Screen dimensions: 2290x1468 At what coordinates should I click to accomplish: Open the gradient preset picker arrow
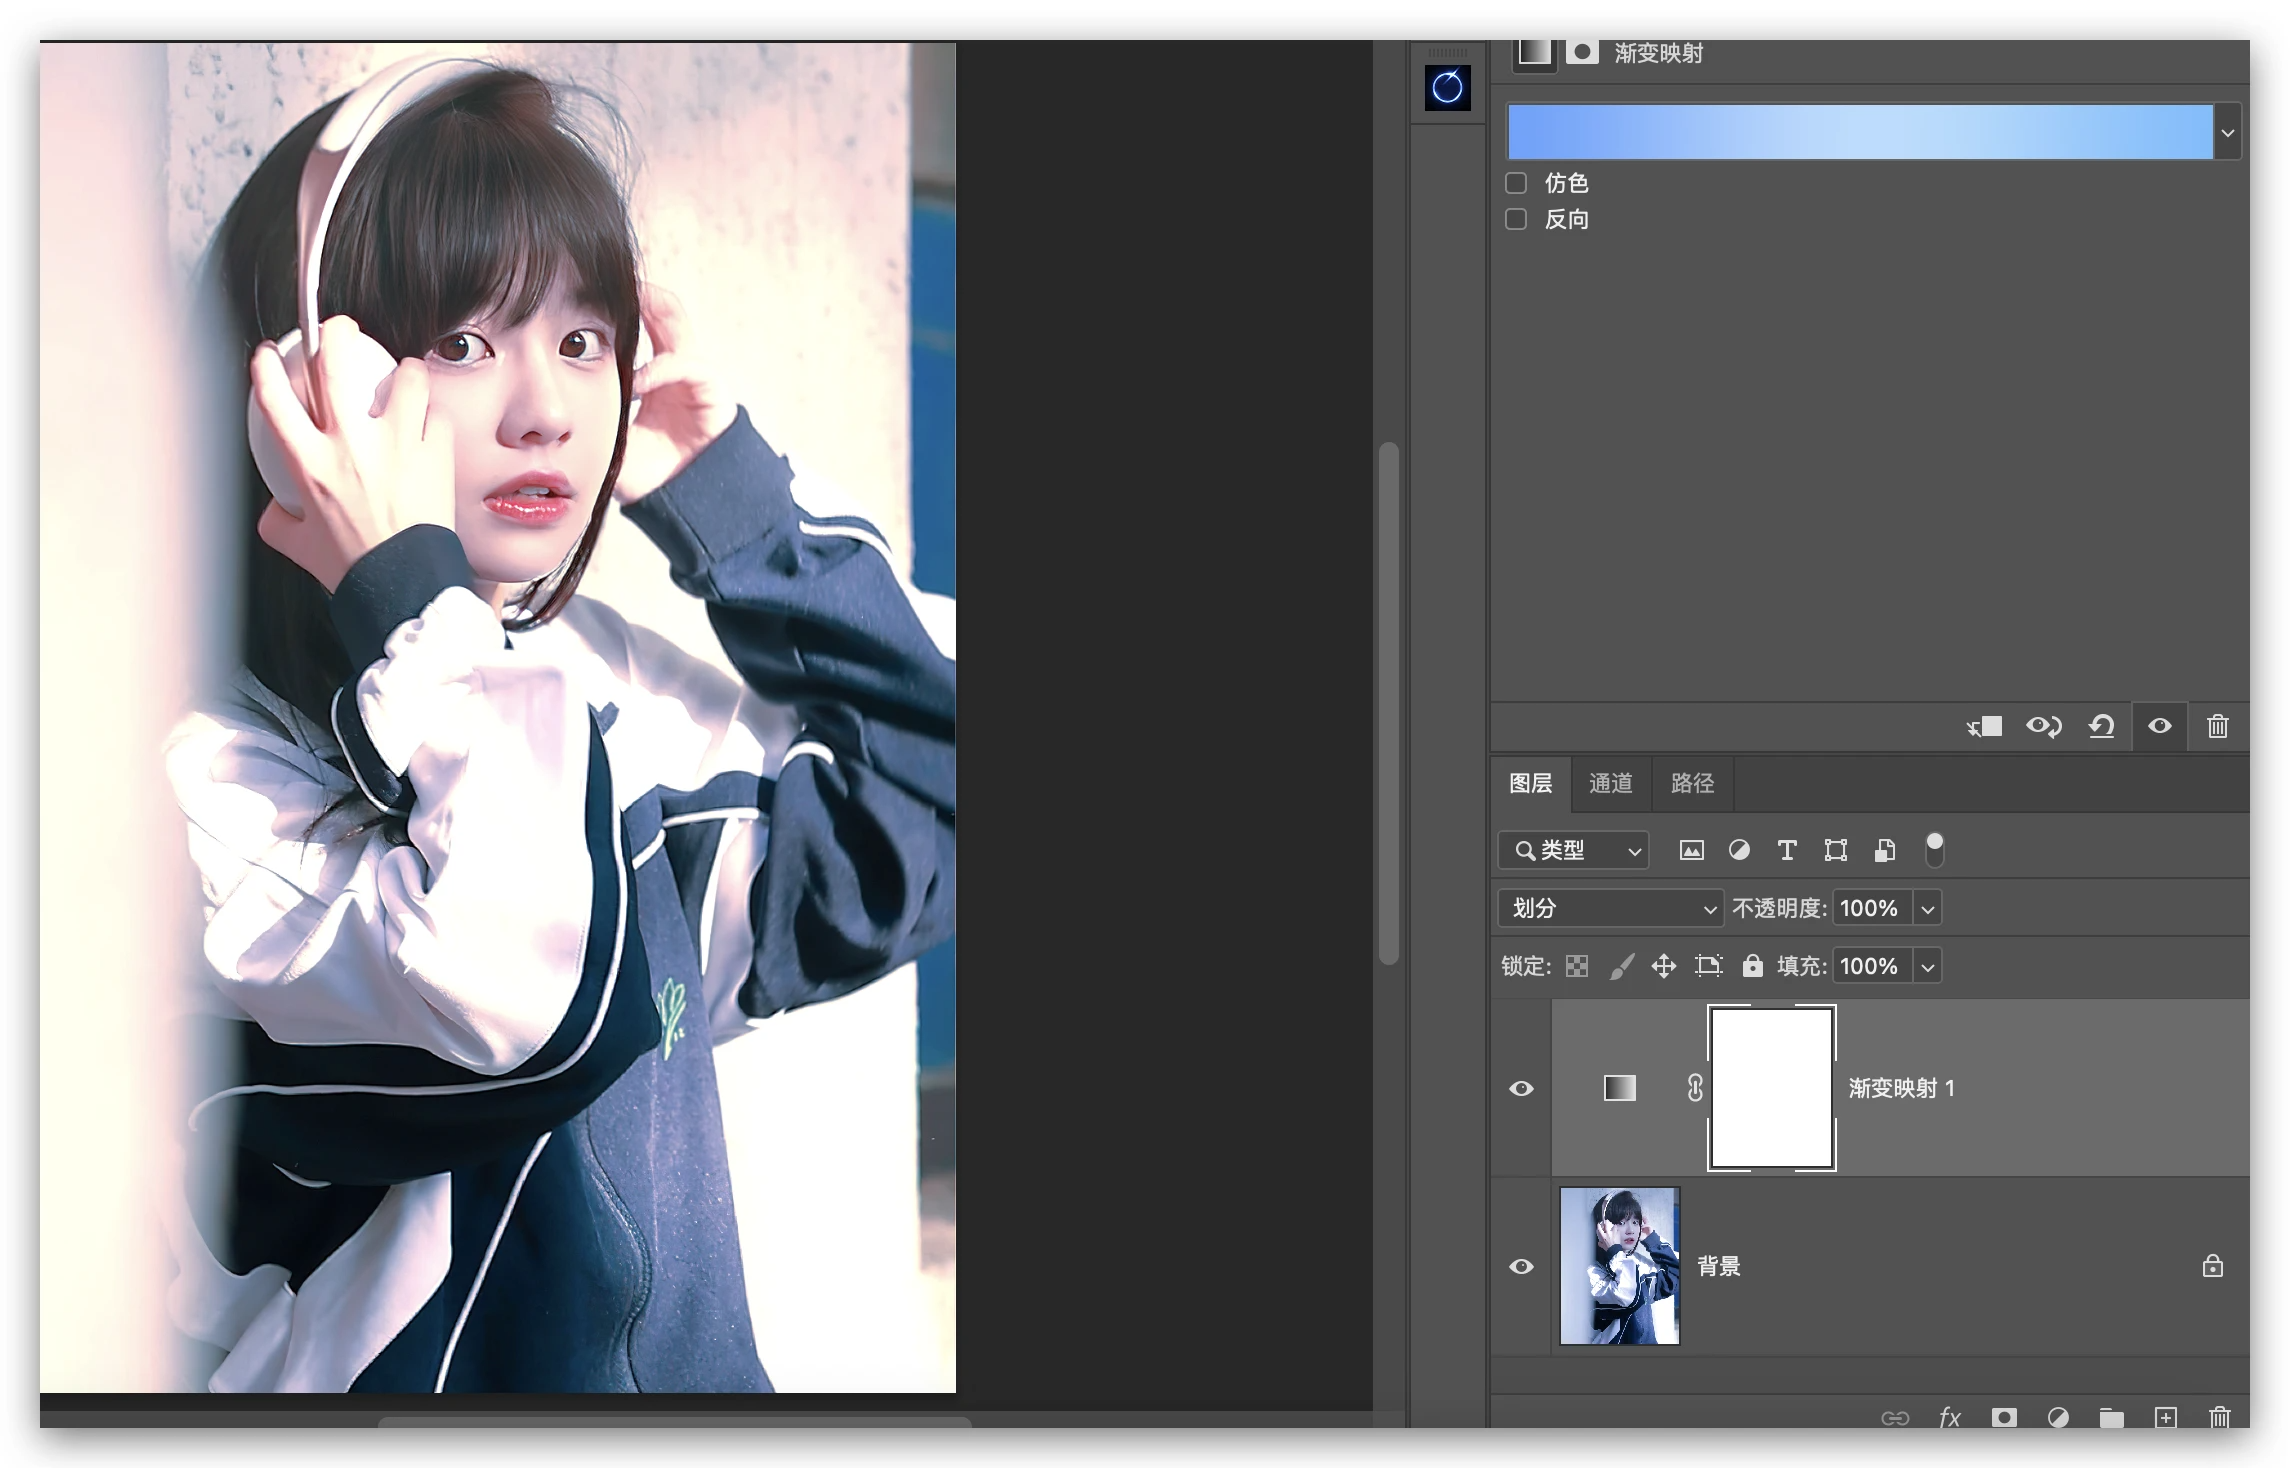pos(2228,132)
